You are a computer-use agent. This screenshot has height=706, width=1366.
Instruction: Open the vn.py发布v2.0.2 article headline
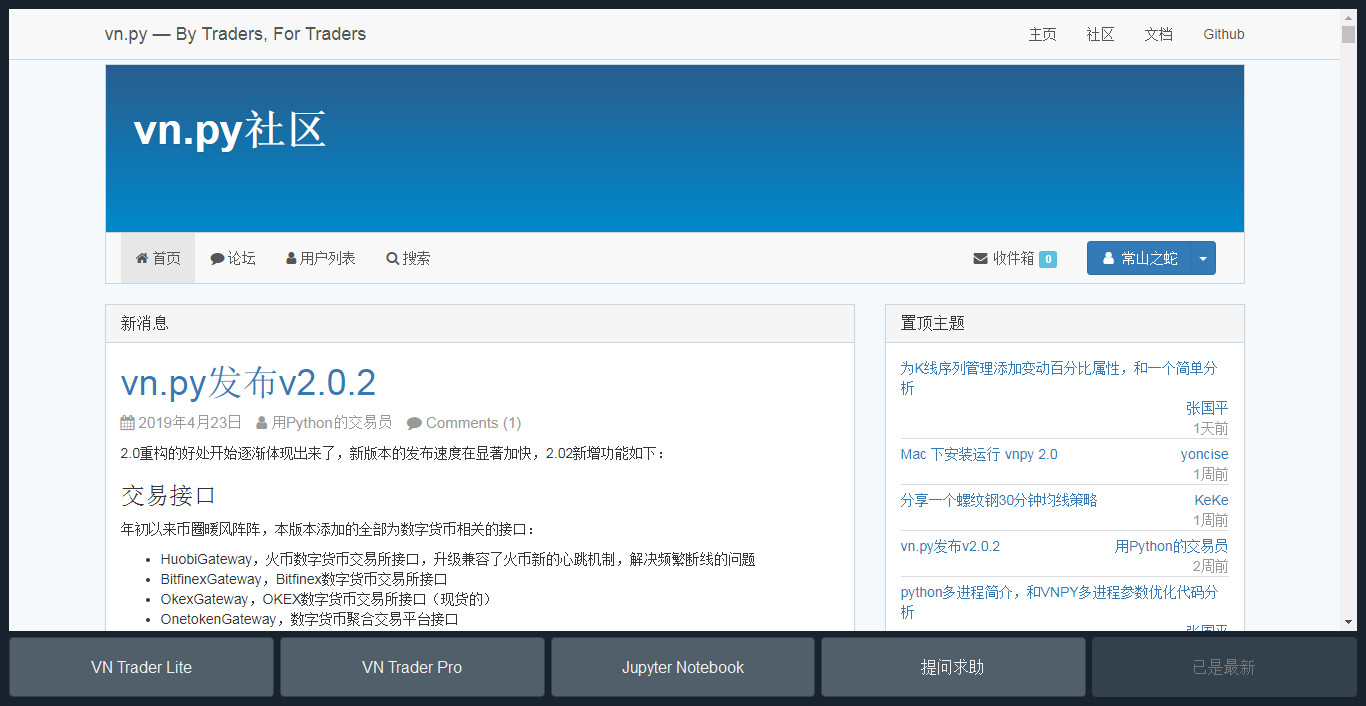click(x=248, y=383)
